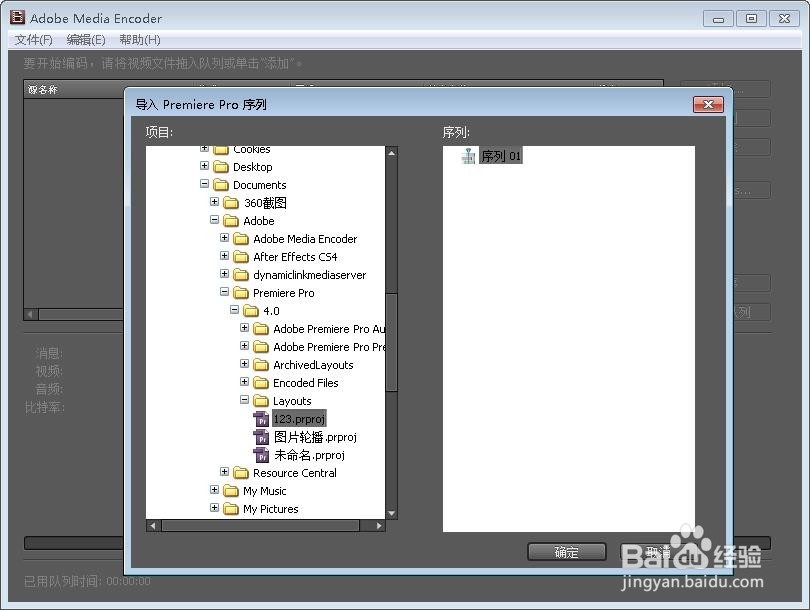Image resolution: width=810 pixels, height=610 pixels.
Task: Collapse the Documents folder node
Action: coord(205,183)
